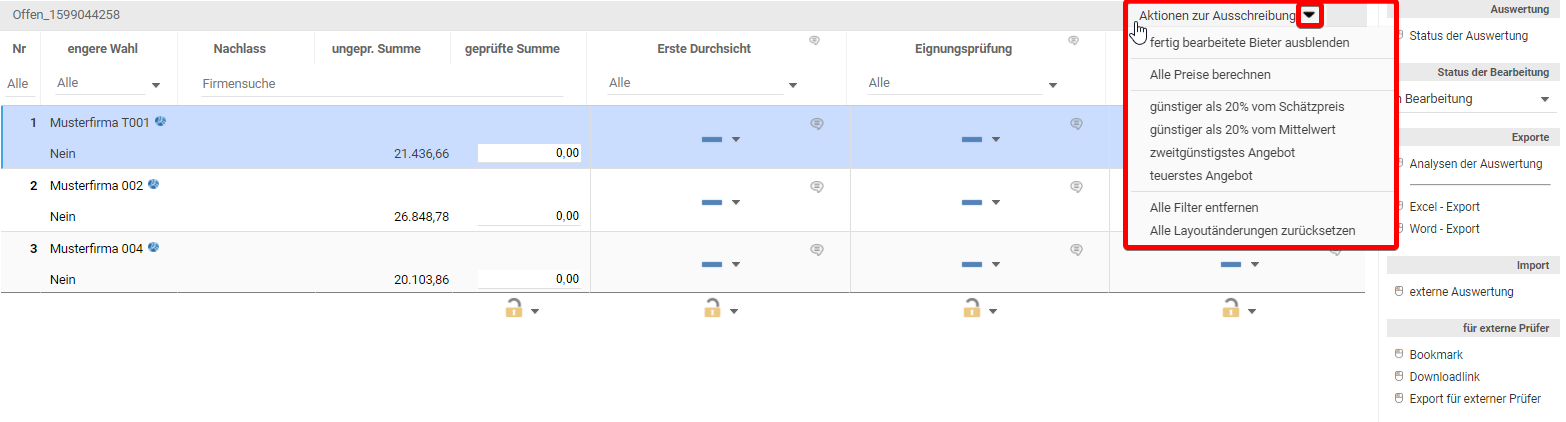Select 'fertig bearbeitete Bieter ausblenden'
1566x422 pixels.
click(1249, 43)
